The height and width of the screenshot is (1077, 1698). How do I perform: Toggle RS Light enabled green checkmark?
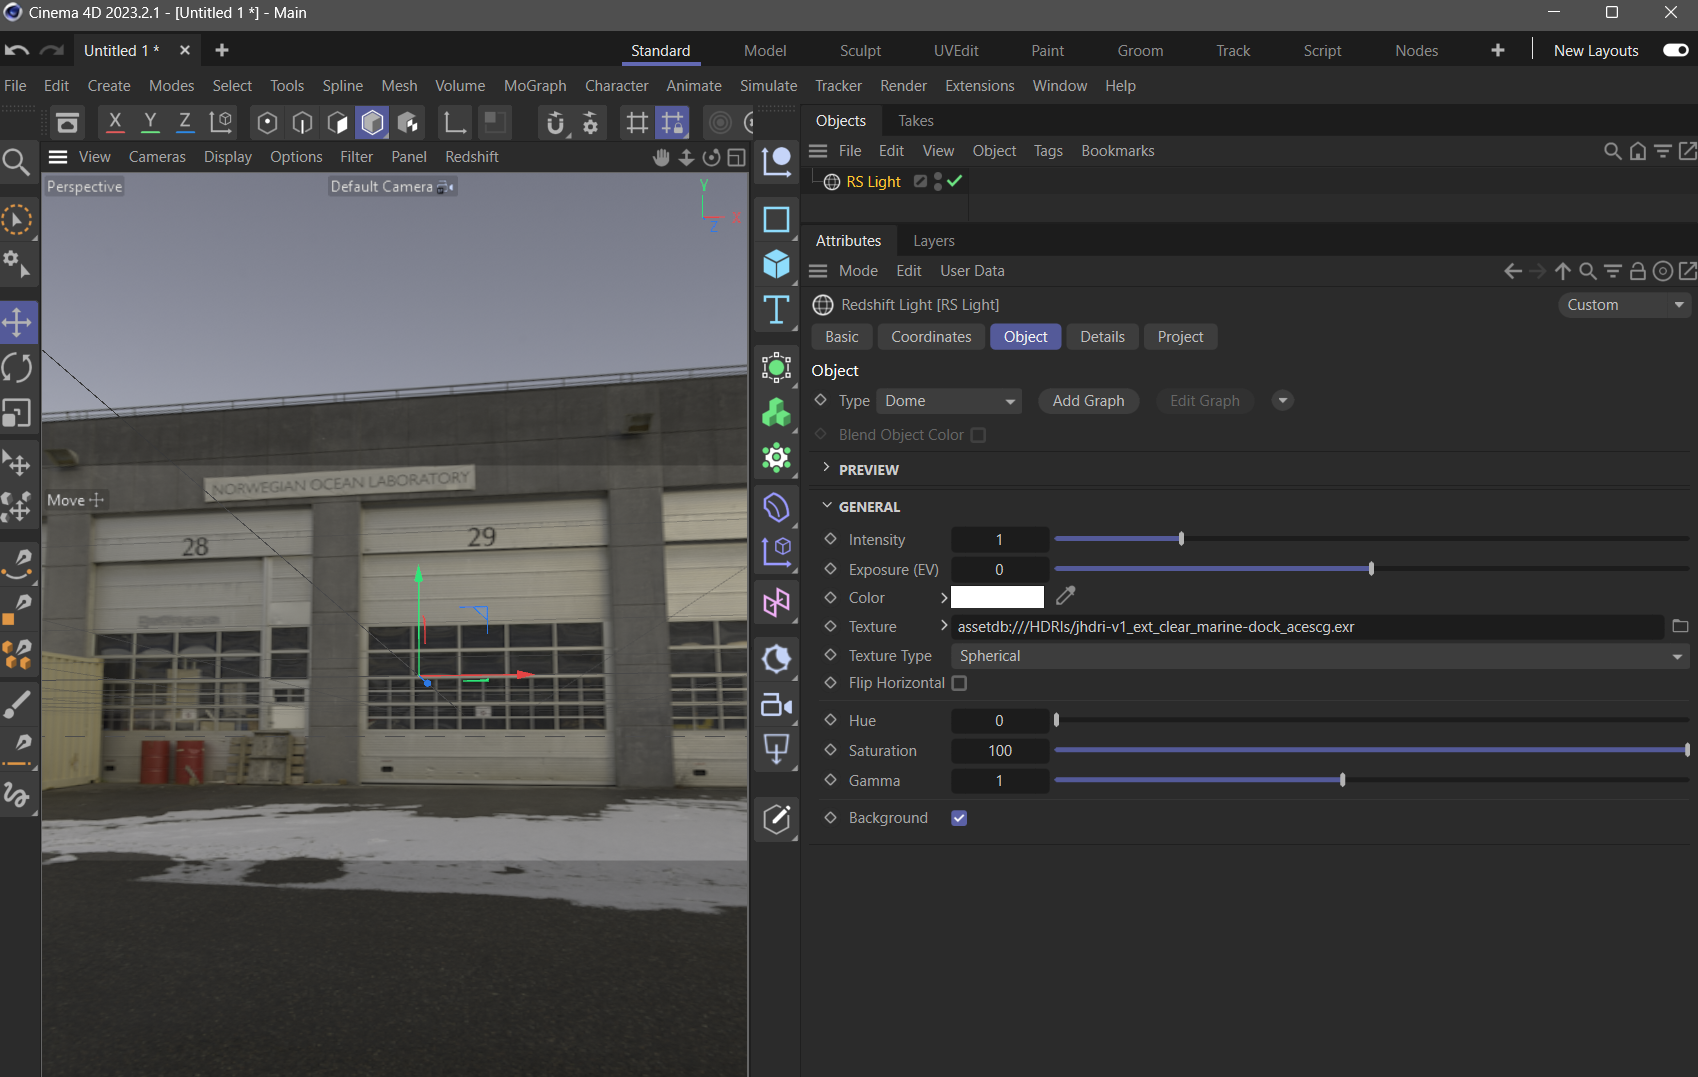pyautogui.click(x=955, y=181)
